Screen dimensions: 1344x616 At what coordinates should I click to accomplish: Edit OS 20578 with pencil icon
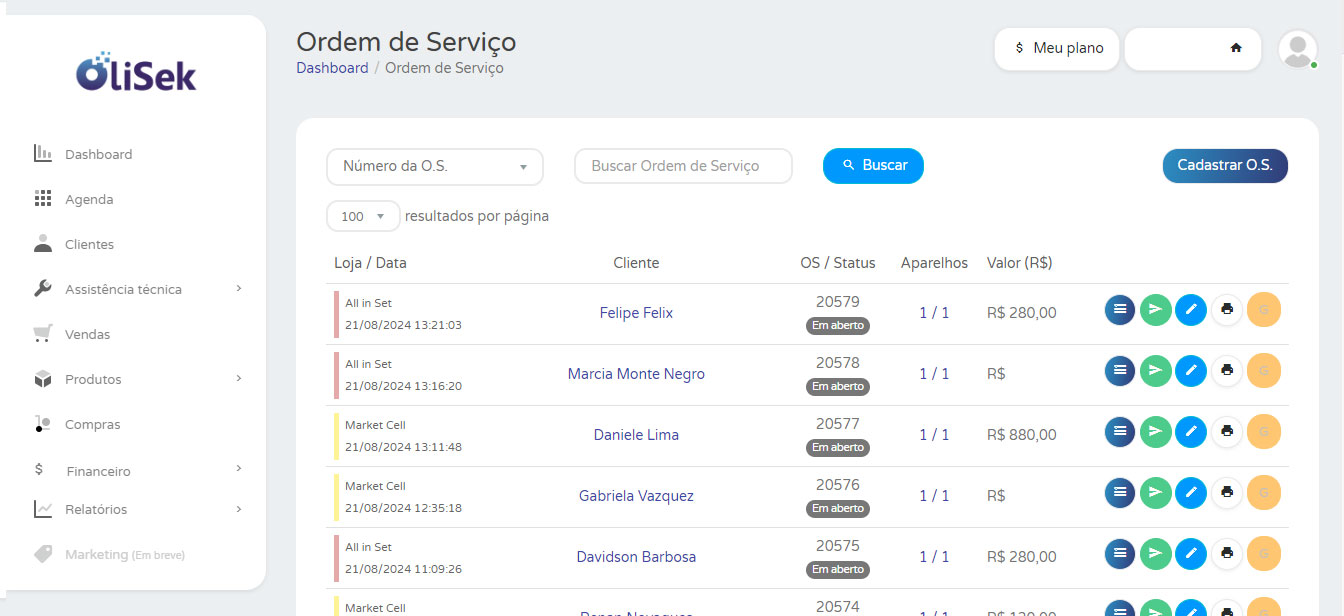pos(1190,371)
